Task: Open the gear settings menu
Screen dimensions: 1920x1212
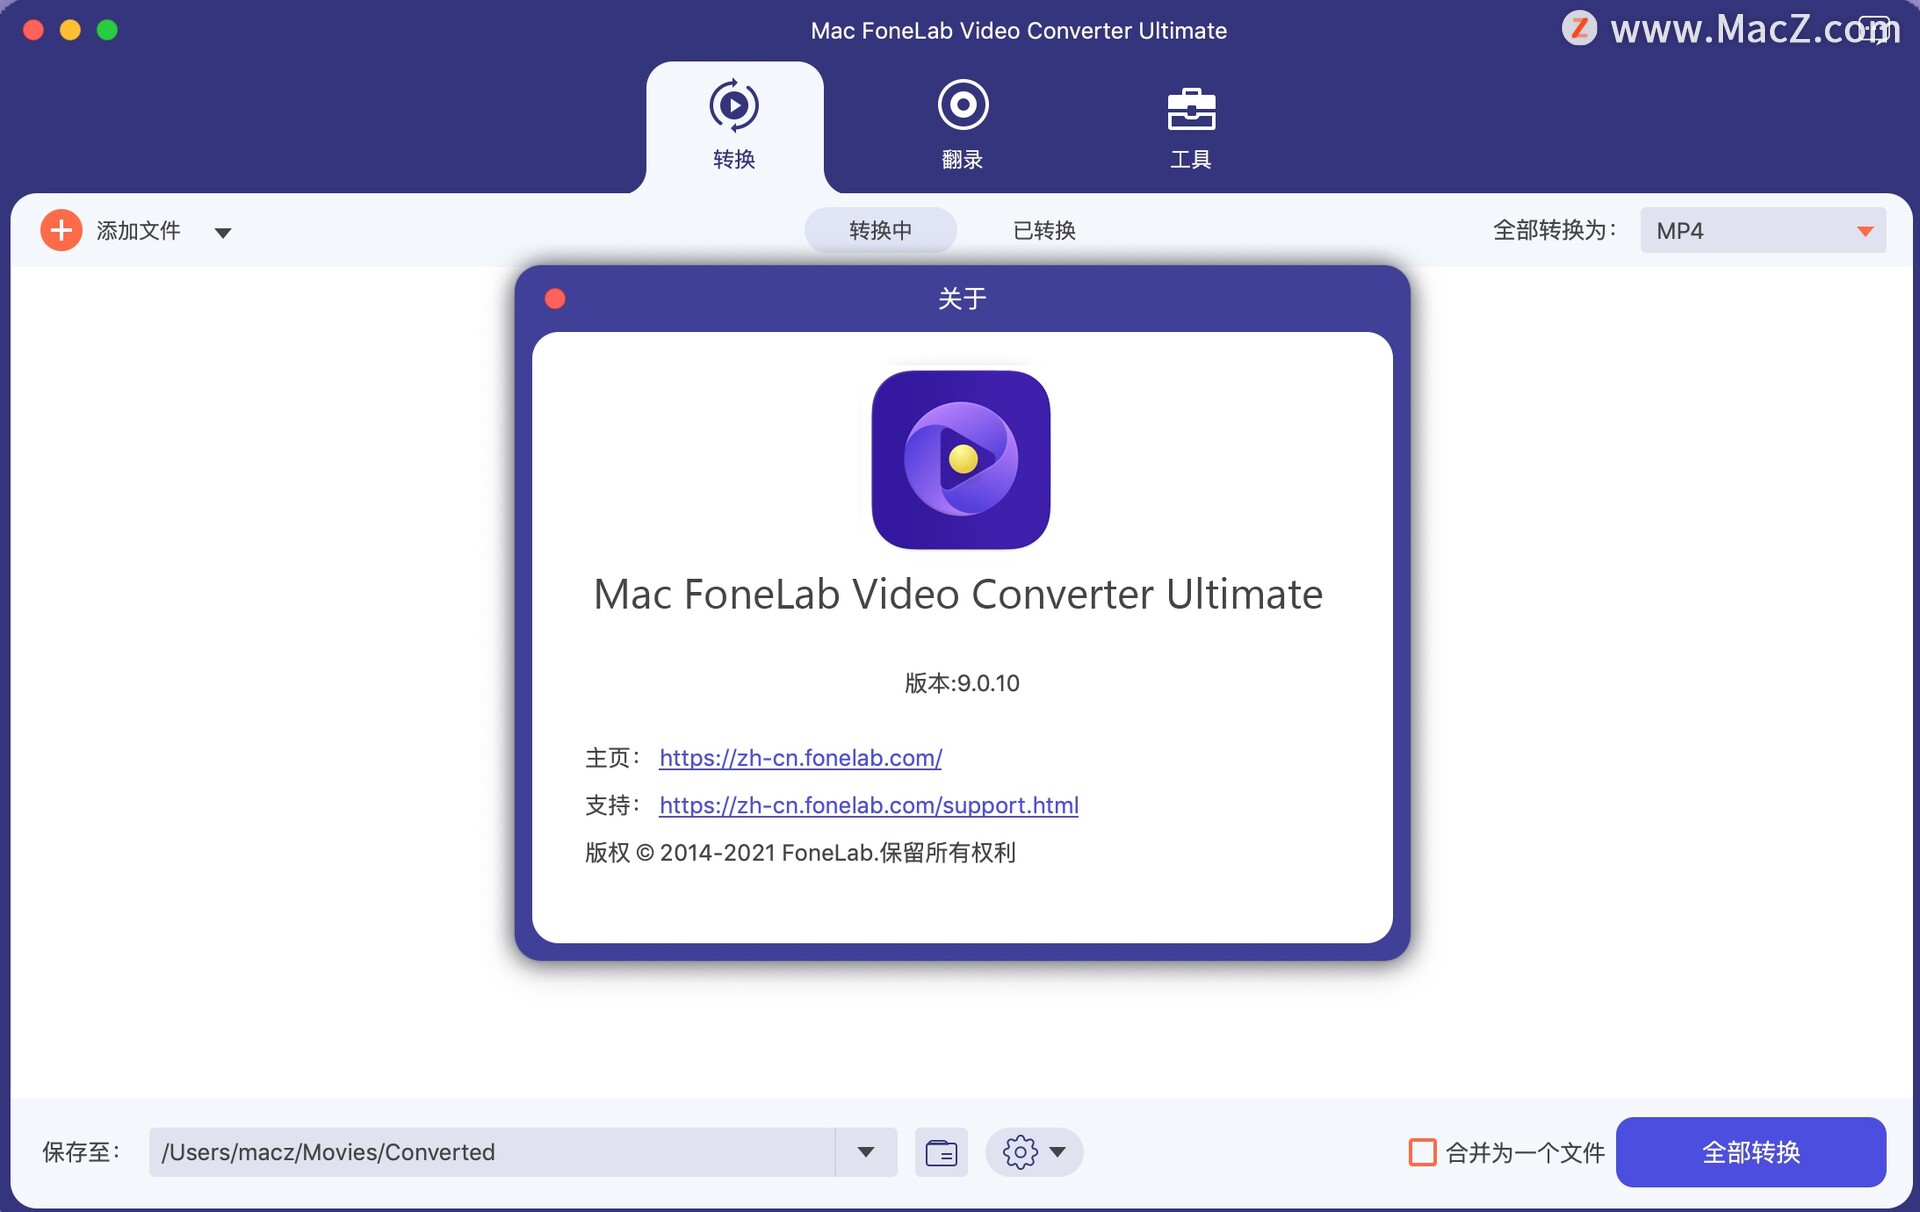Action: tap(1034, 1152)
